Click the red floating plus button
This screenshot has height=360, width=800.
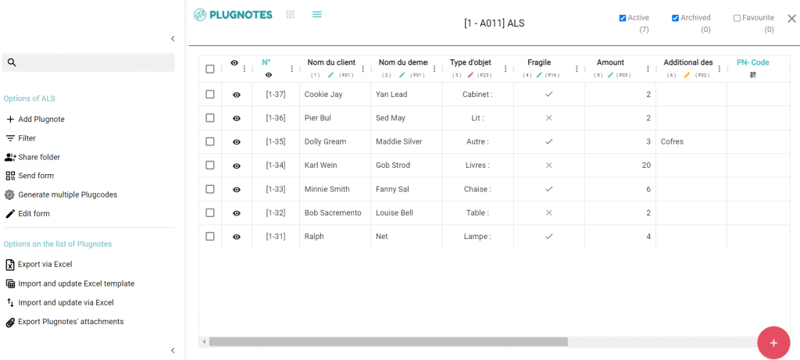[773, 343]
